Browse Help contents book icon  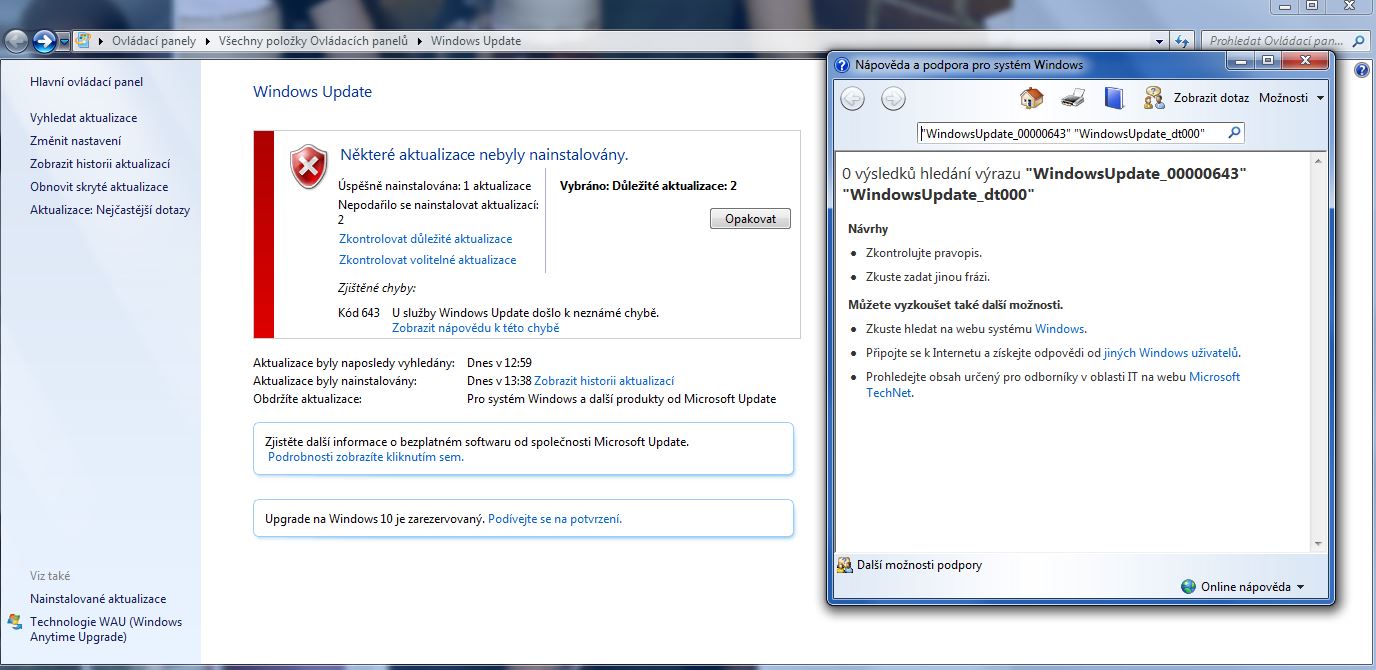point(1114,98)
